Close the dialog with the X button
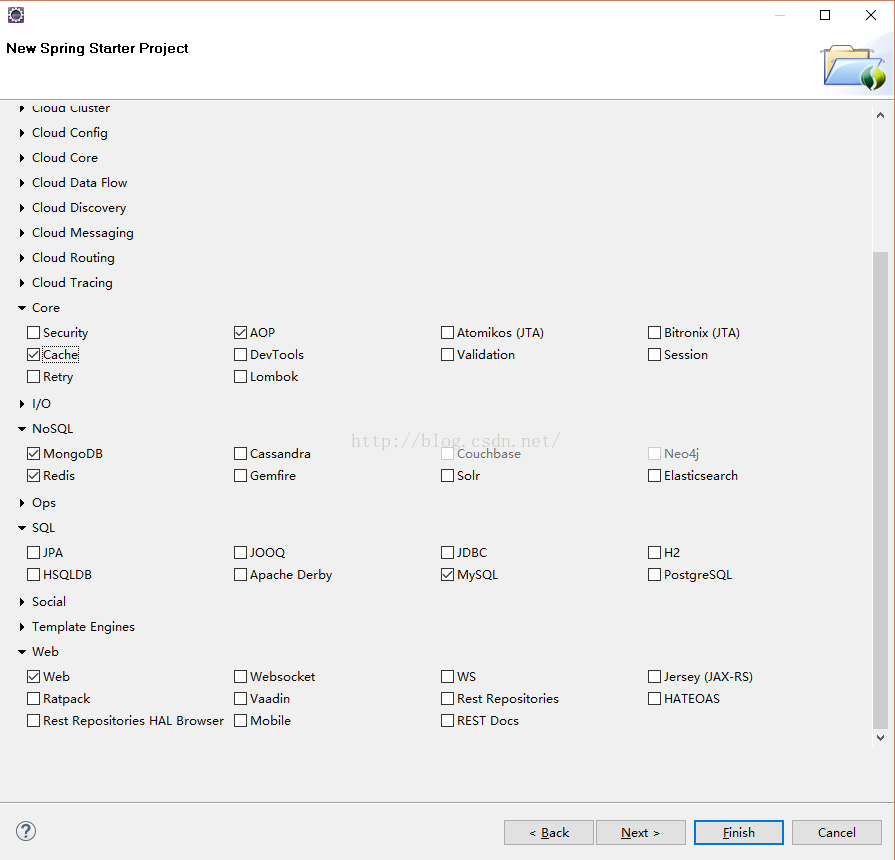This screenshot has height=860, width=895. pyautogui.click(x=870, y=15)
